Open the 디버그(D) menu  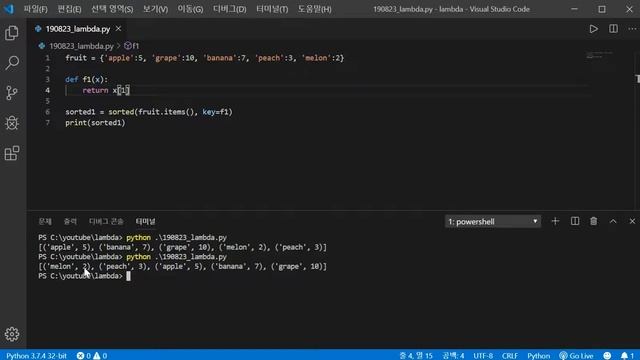229,9
